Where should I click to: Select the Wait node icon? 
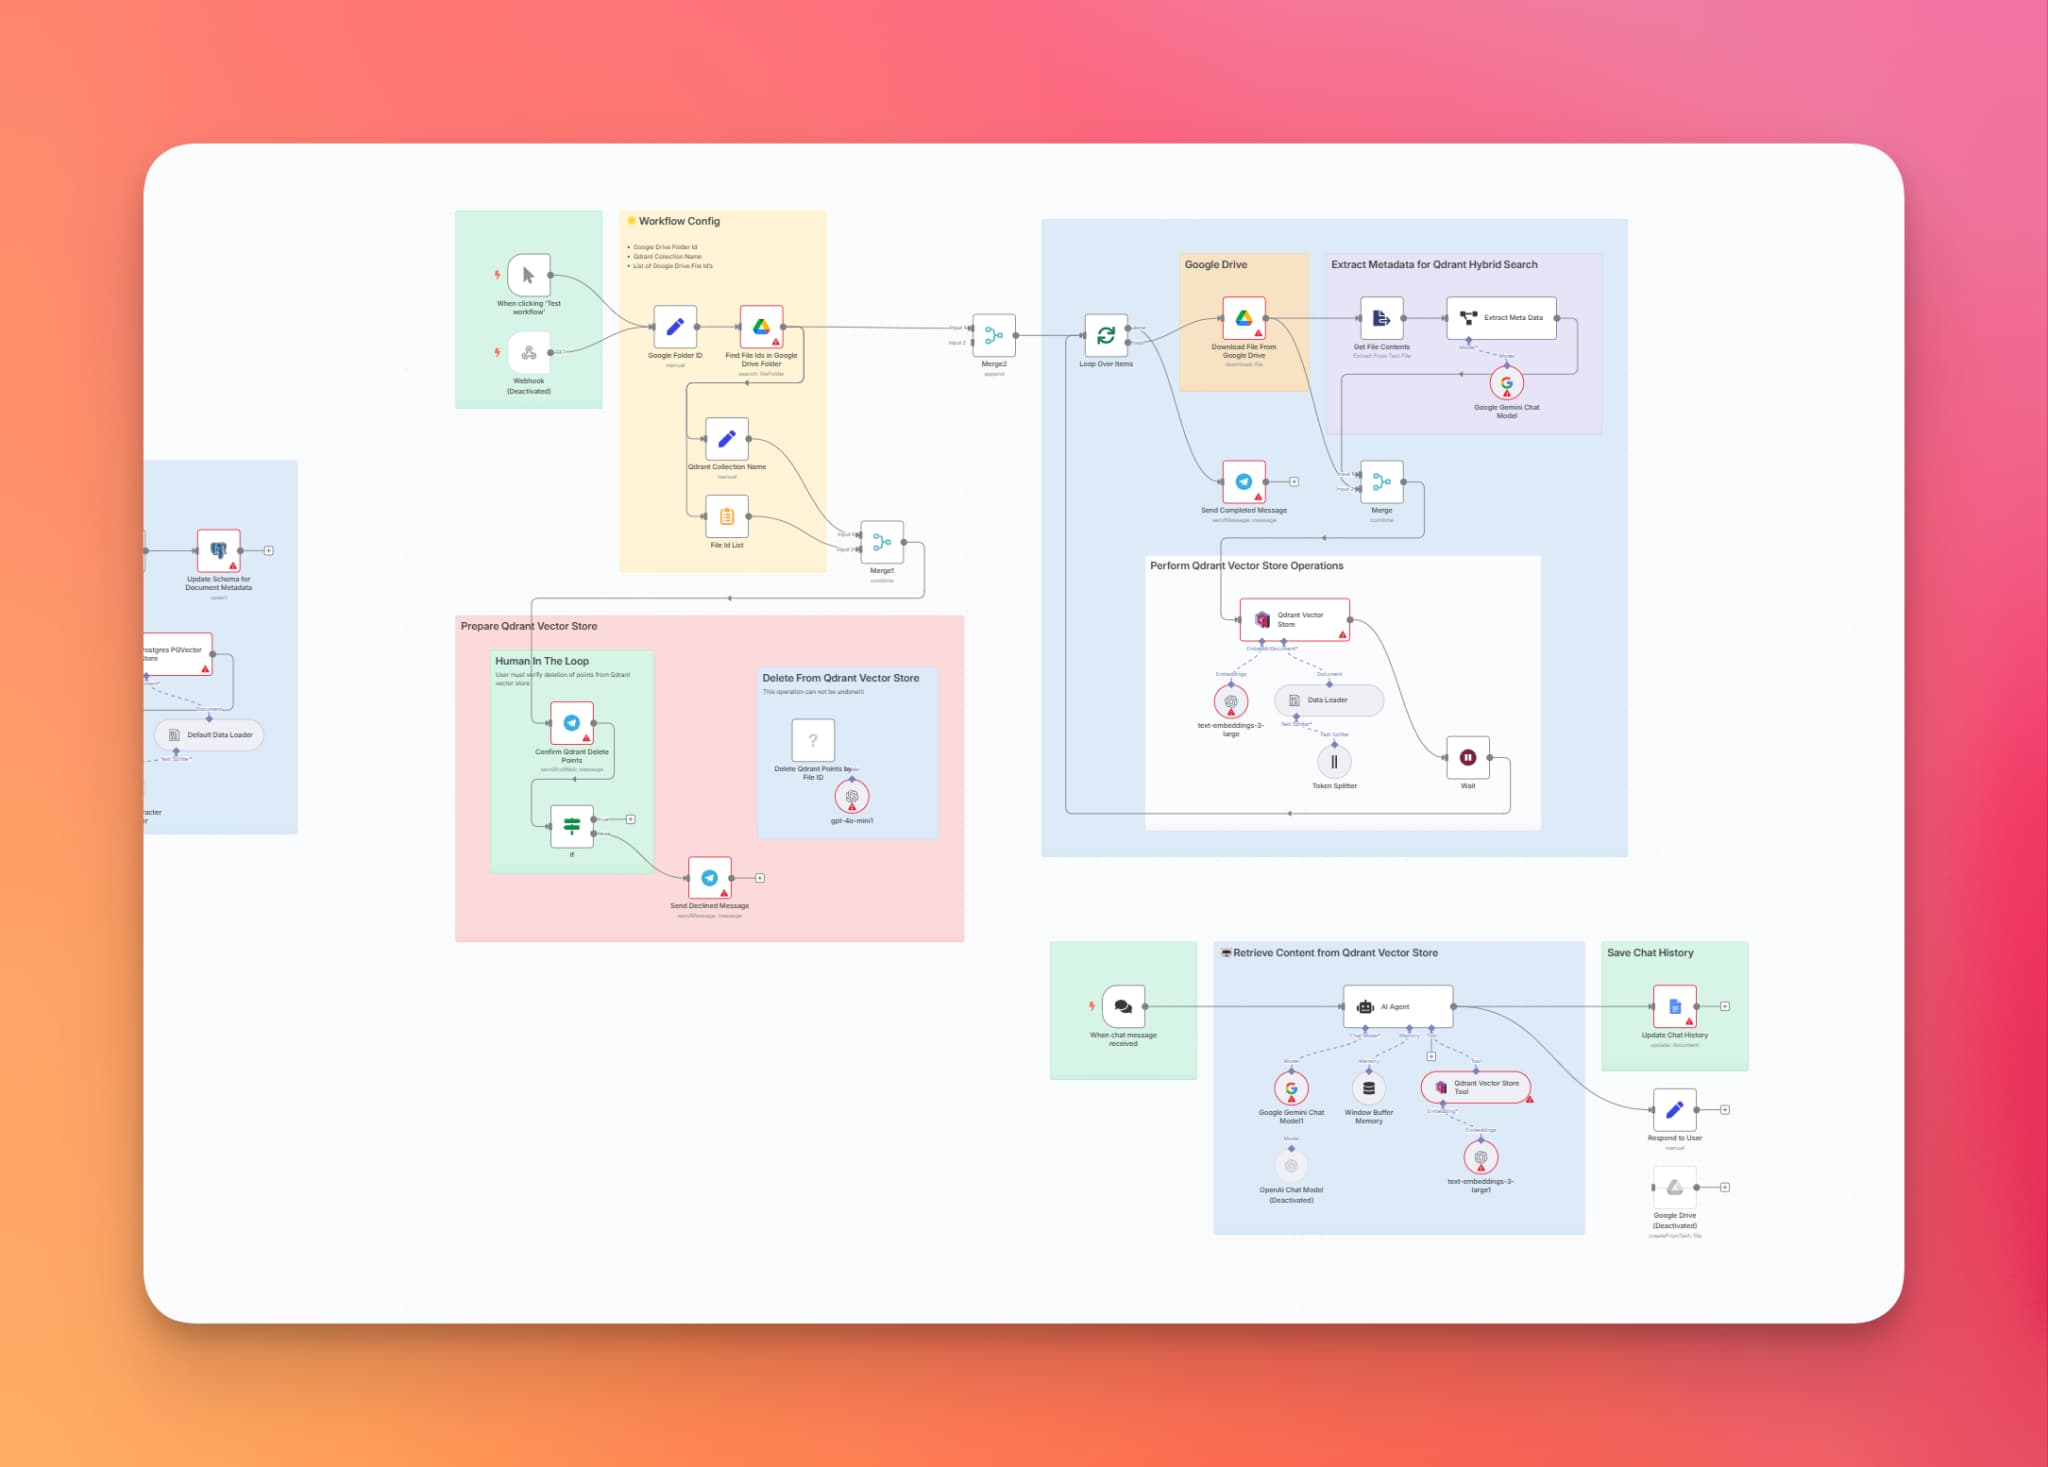click(x=1467, y=758)
